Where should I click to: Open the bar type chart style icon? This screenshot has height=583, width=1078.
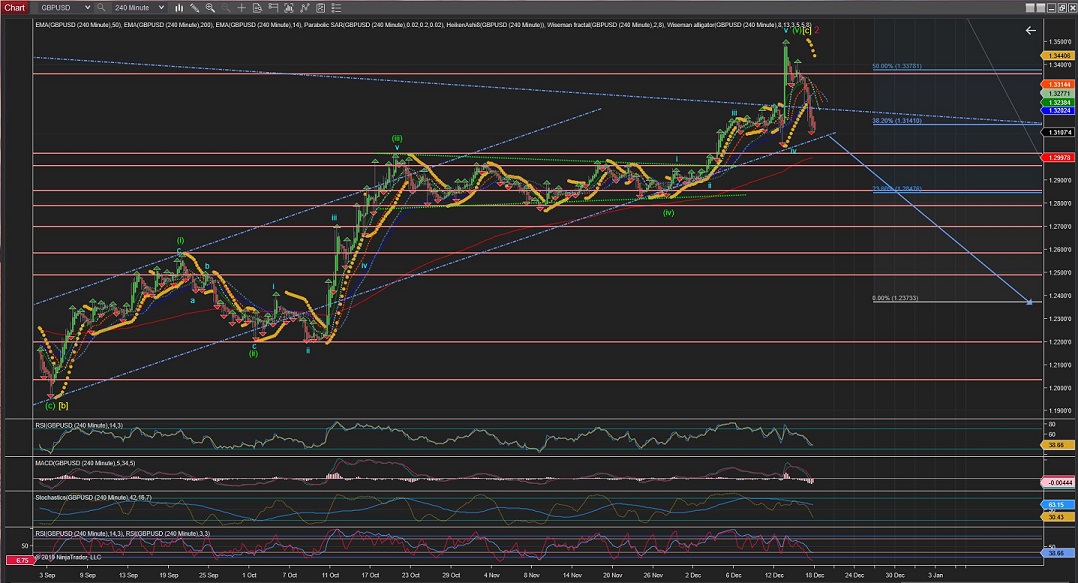pos(179,8)
